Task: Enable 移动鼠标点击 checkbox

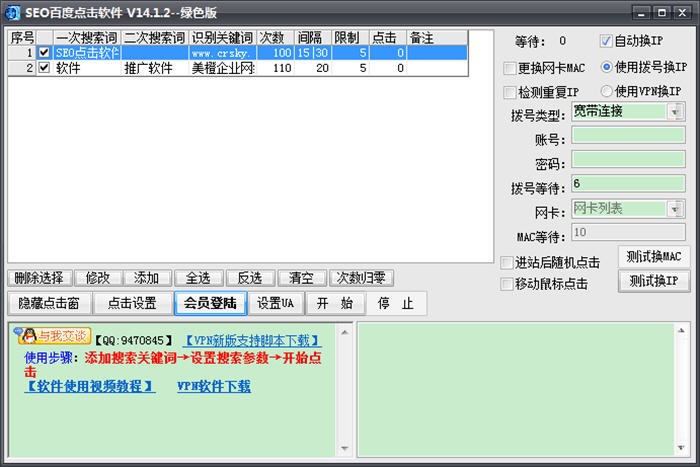Action: coord(507,284)
